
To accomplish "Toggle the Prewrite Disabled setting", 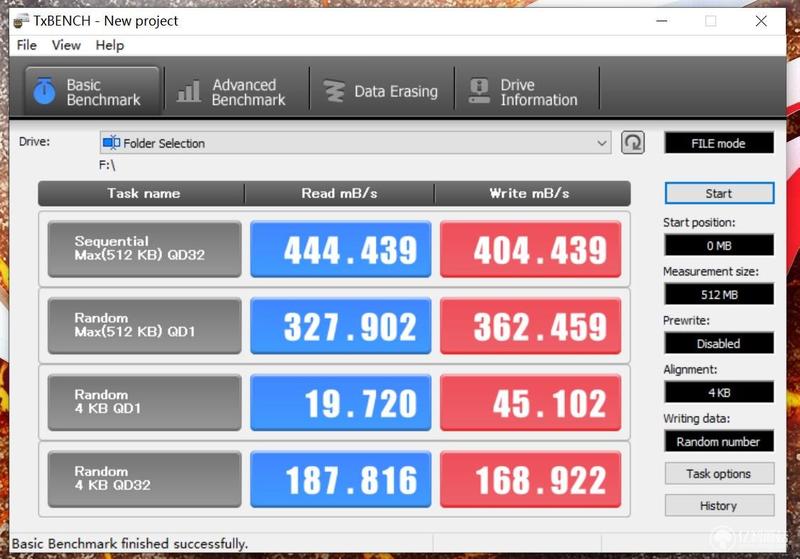I will [x=719, y=343].
